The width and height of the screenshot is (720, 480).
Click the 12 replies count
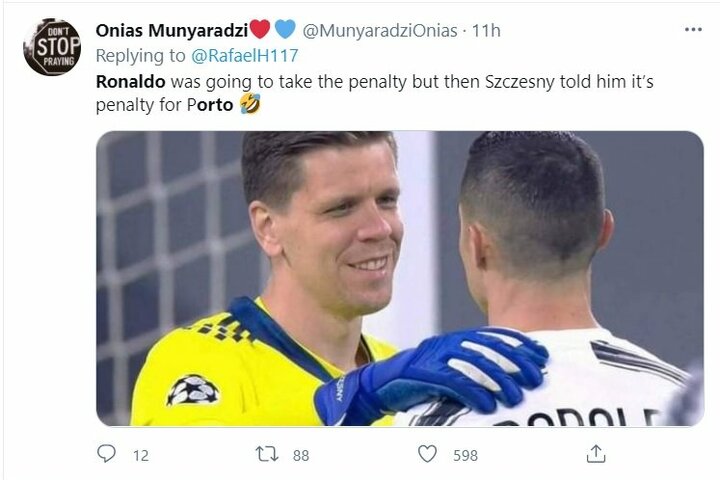click(x=141, y=455)
